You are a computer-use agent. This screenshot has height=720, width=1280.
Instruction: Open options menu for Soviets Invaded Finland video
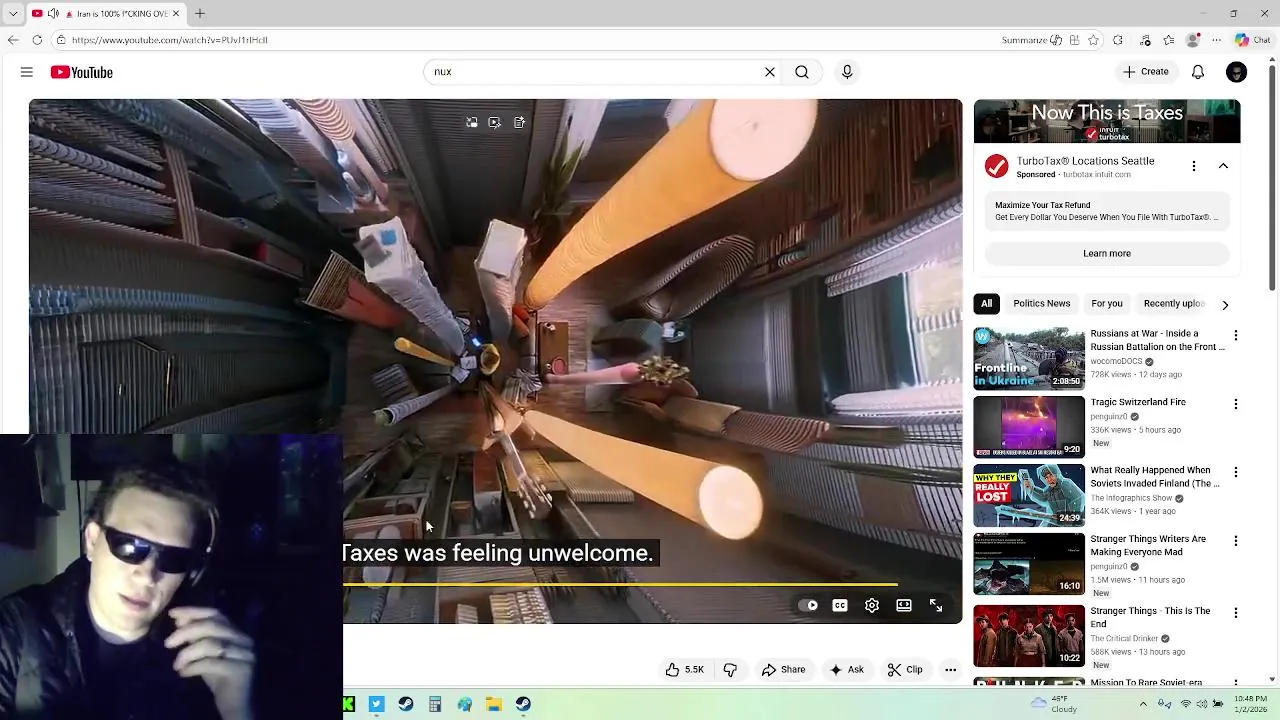click(1236, 472)
